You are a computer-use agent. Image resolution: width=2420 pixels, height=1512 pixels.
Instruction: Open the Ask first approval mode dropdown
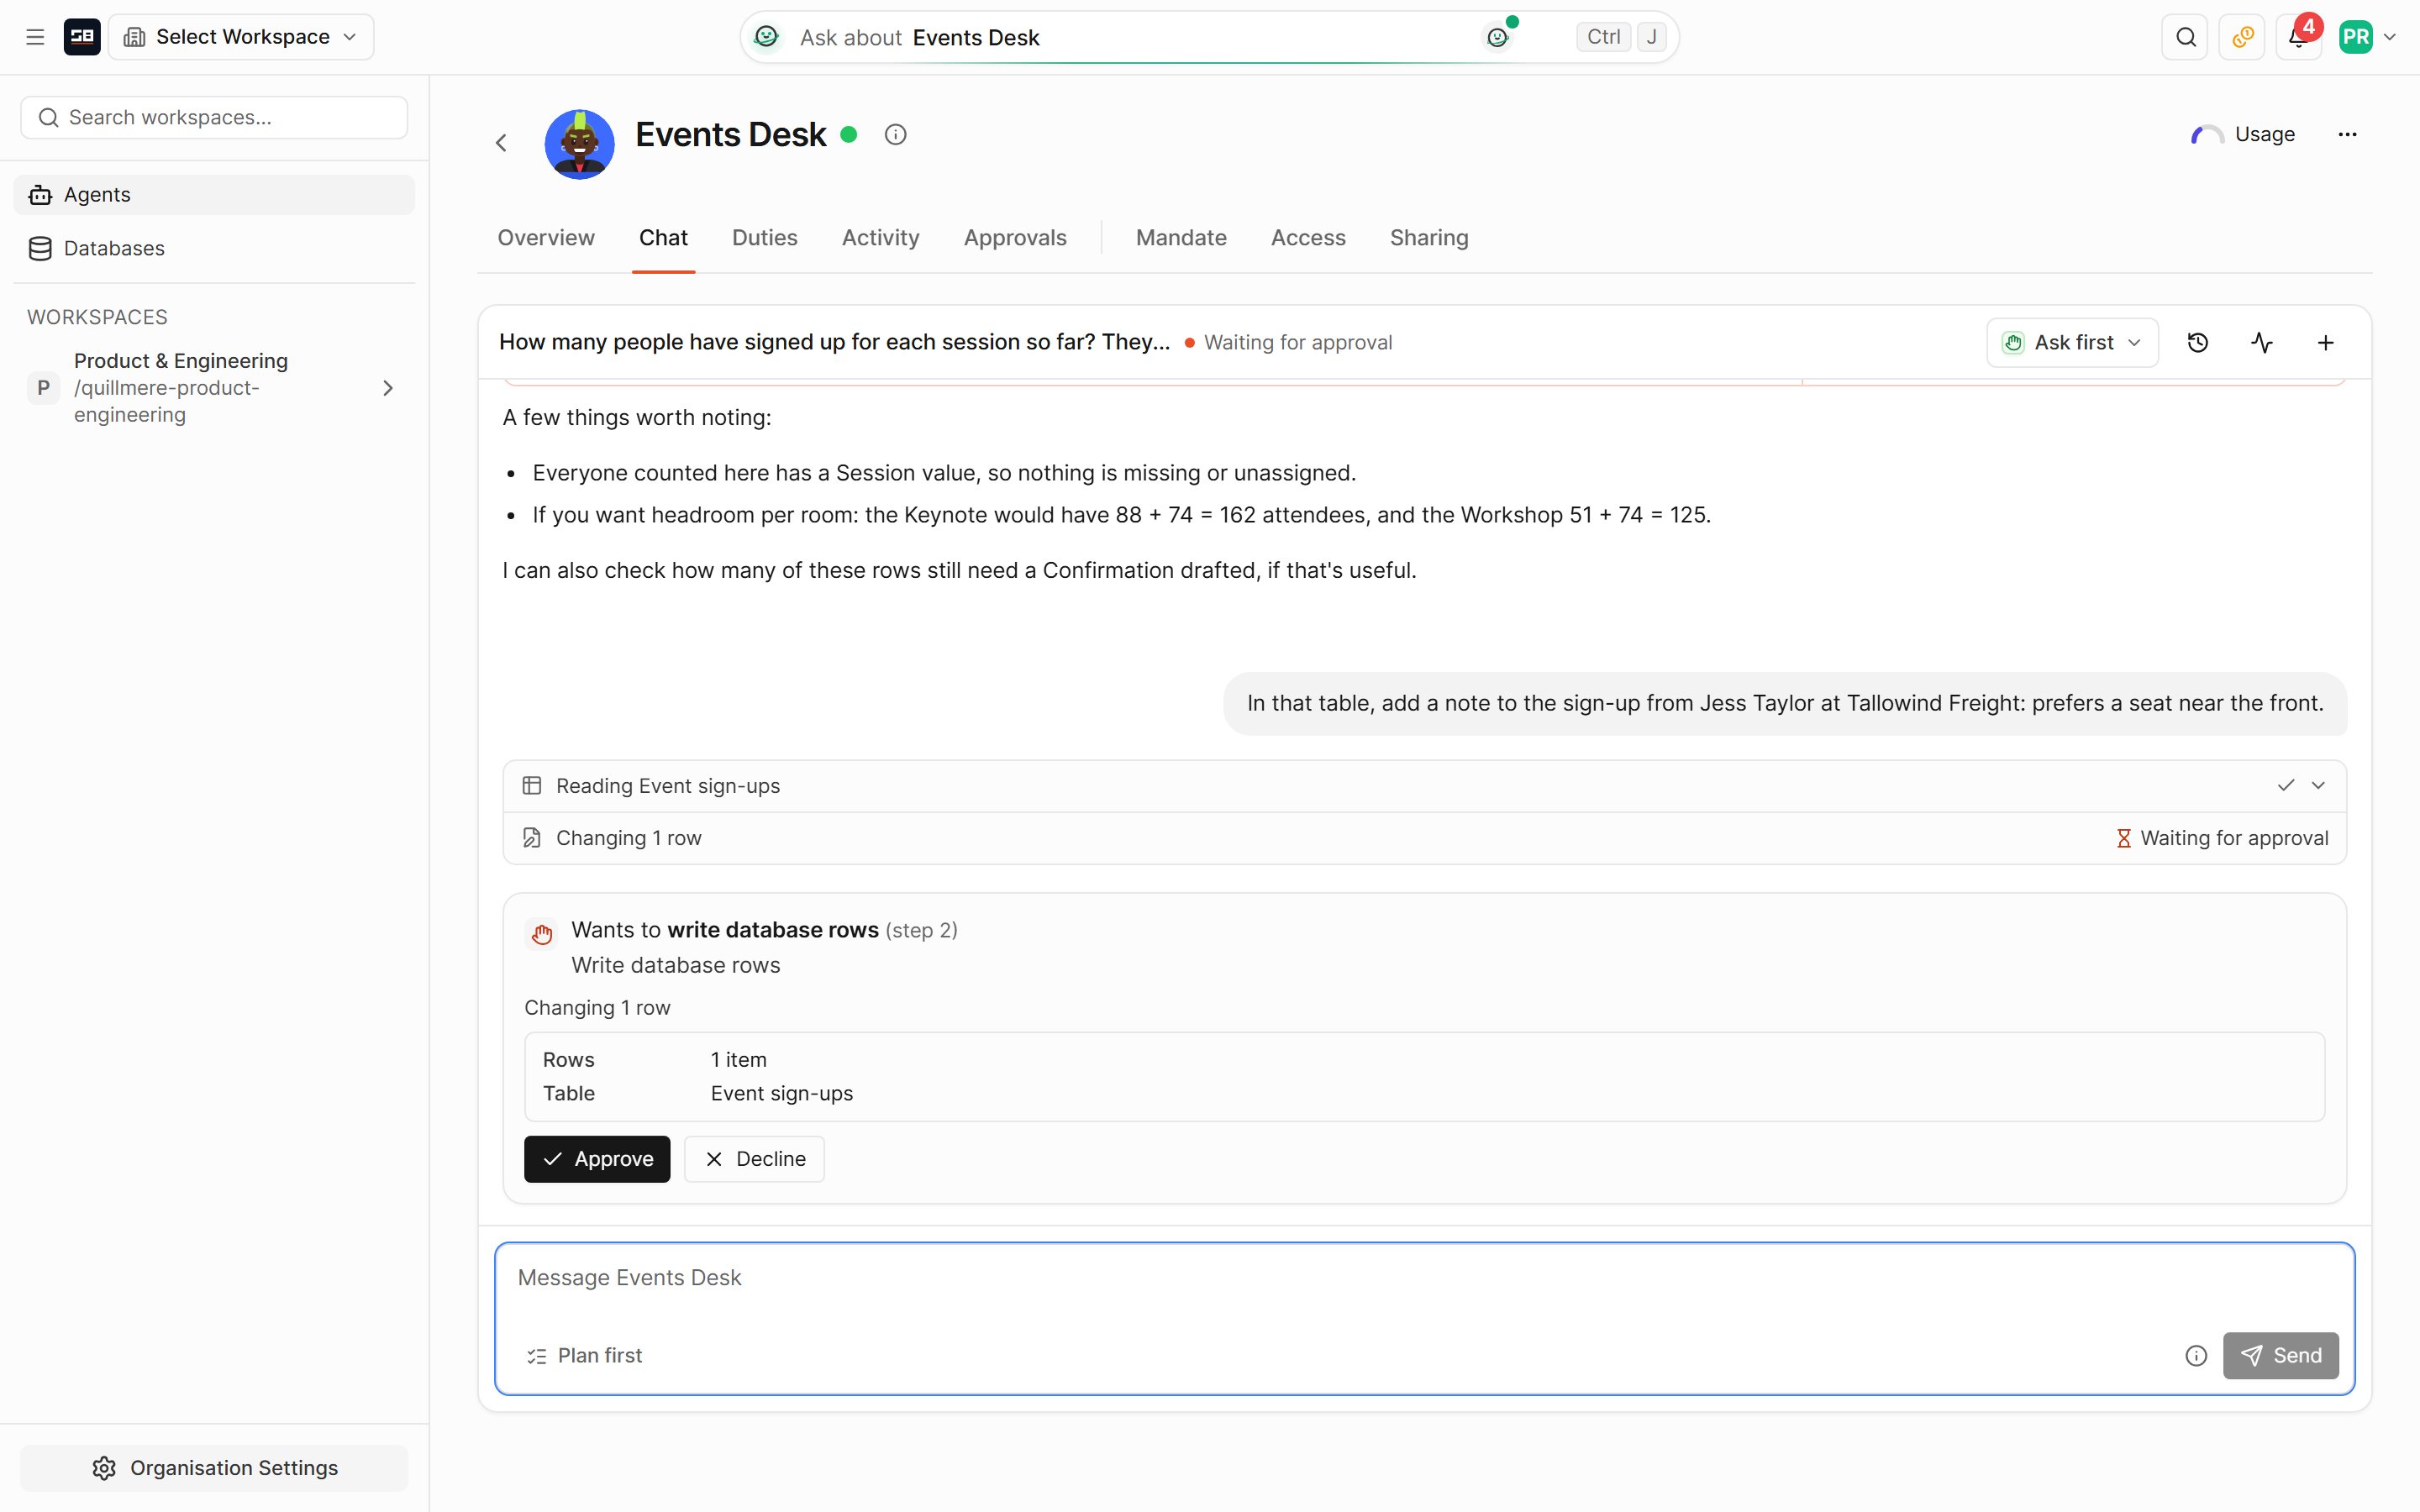2072,343
